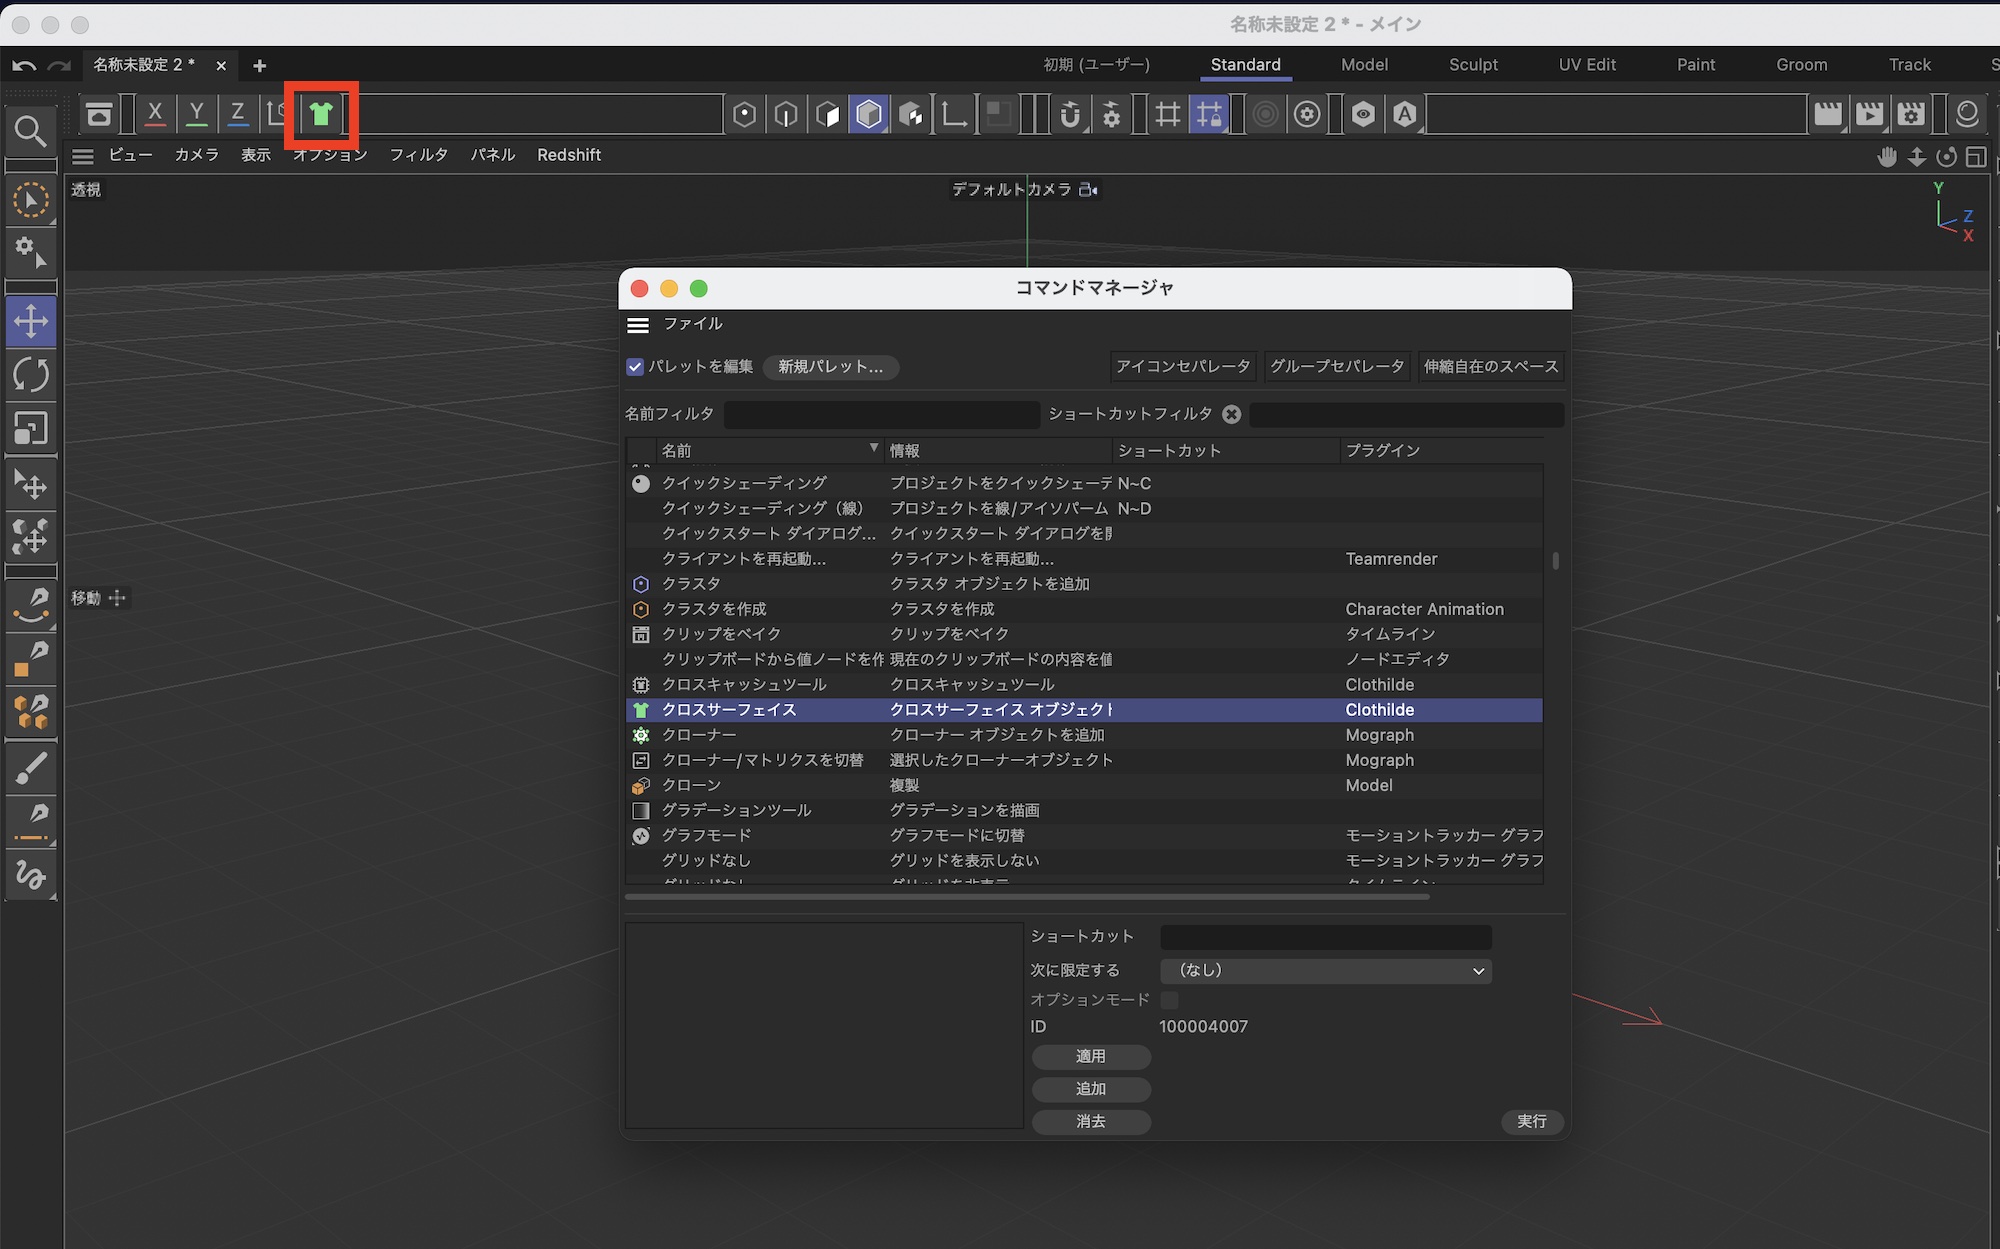Switch to the Sculpt layout tab
The height and width of the screenshot is (1249, 2000).
pyautogui.click(x=1473, y=65)
